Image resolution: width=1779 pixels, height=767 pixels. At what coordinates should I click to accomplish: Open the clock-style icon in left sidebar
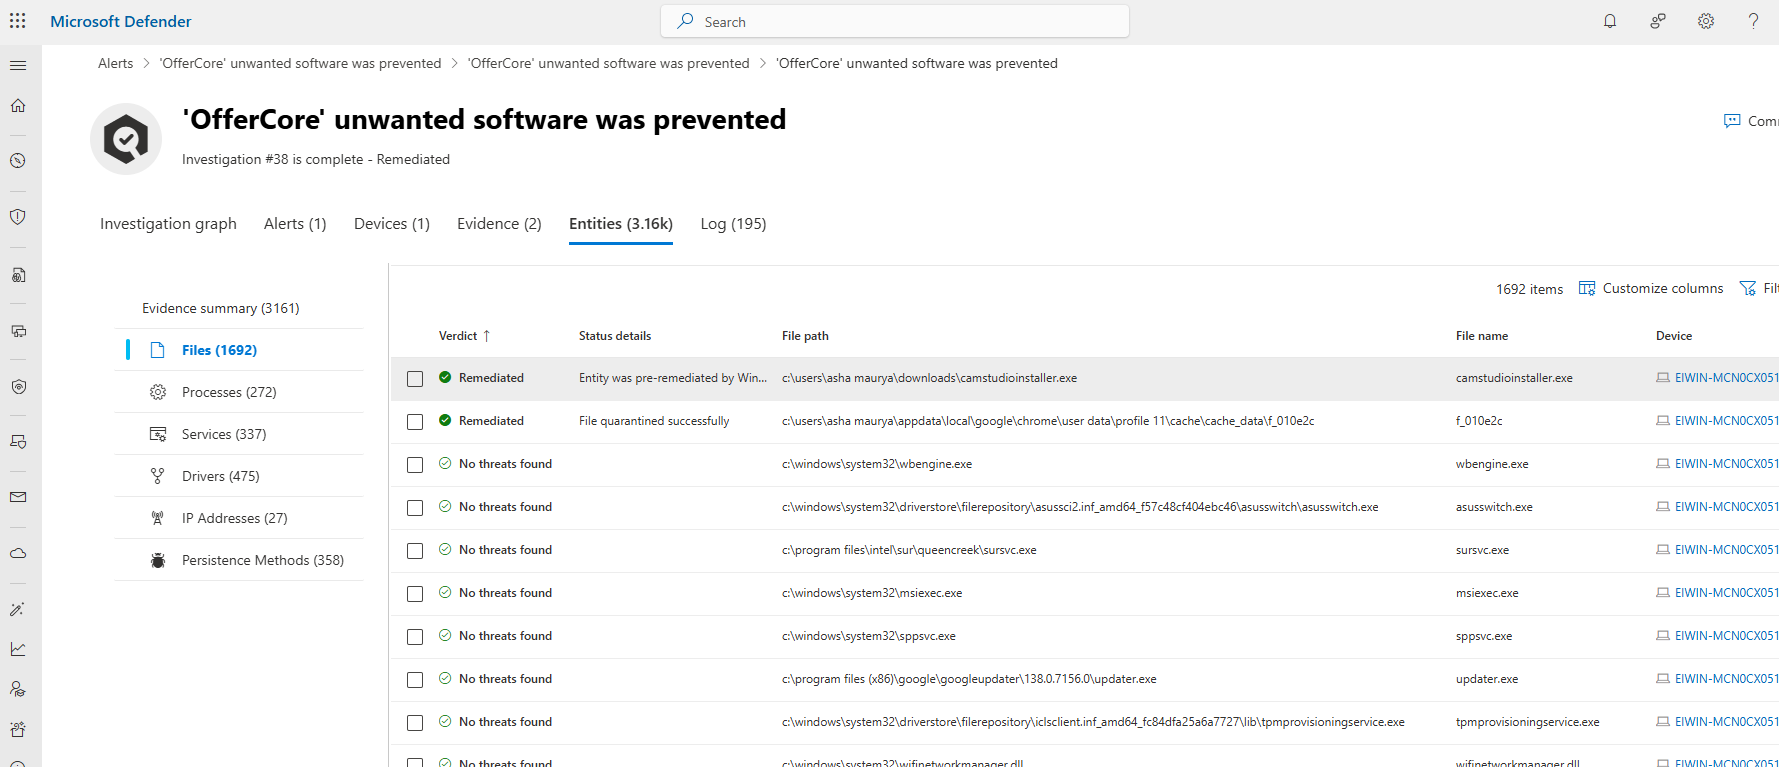(x=18, y=161)
